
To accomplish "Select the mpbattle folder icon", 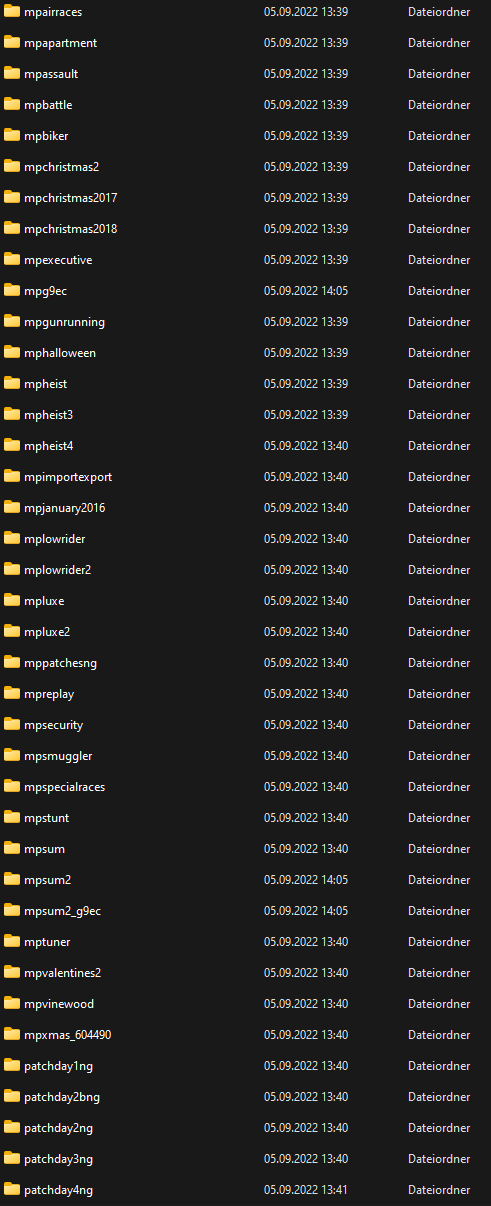I will [x=12, y=105].
